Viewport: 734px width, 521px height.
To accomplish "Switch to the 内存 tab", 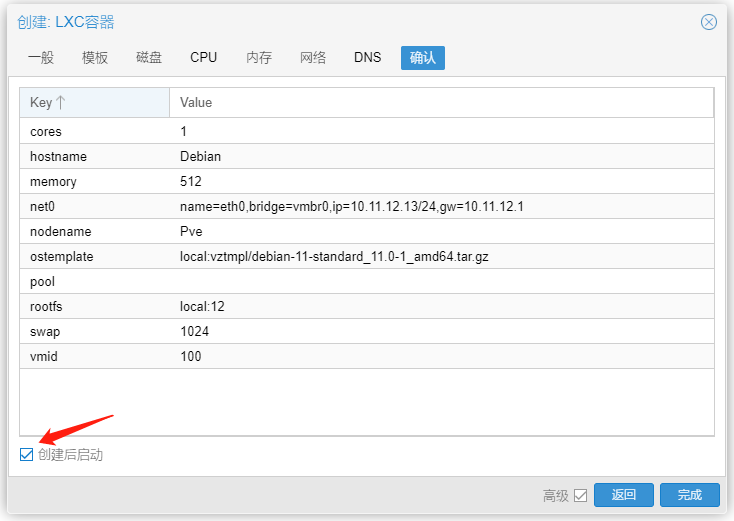I will (259, 58).
